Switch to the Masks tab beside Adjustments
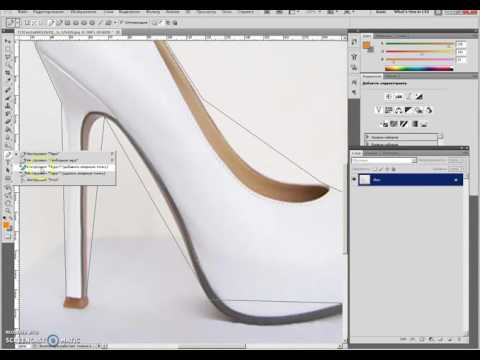480x360 pixels. tap(391, 76)
